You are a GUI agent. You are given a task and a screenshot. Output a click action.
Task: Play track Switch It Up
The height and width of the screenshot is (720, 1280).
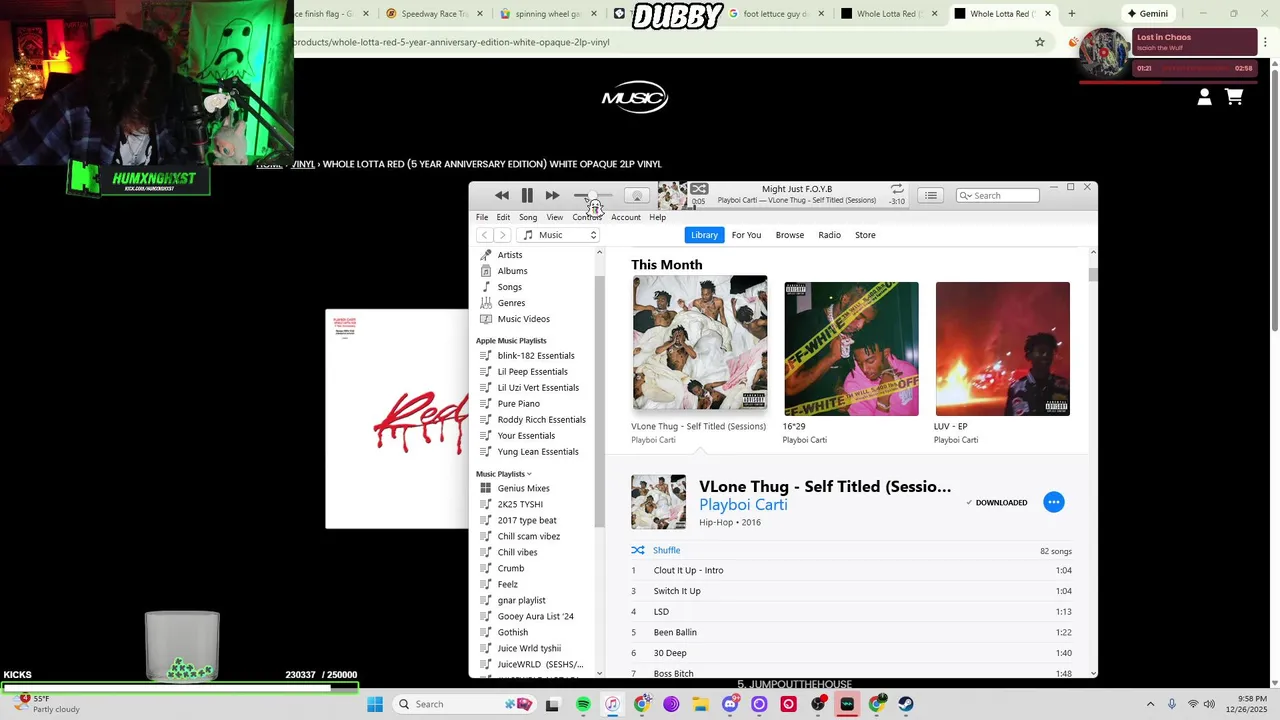(x=851, y=591)
